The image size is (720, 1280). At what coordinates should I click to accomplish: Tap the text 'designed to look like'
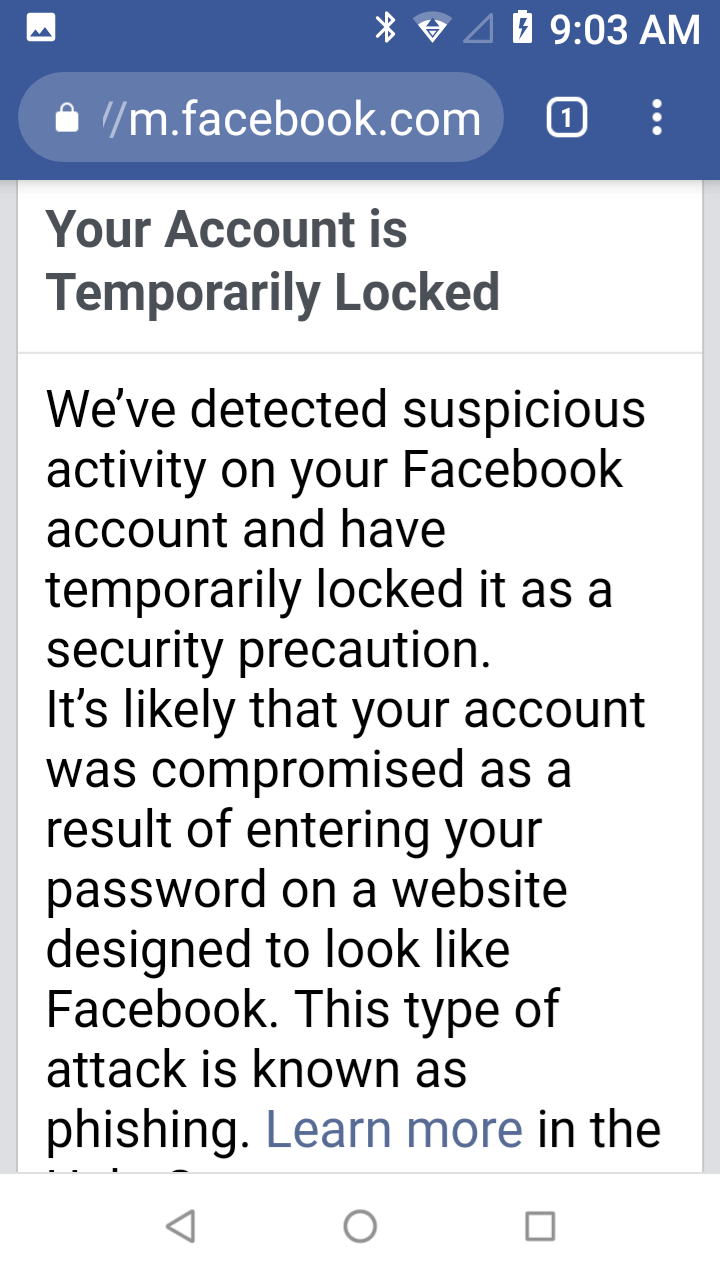point(278,950)
